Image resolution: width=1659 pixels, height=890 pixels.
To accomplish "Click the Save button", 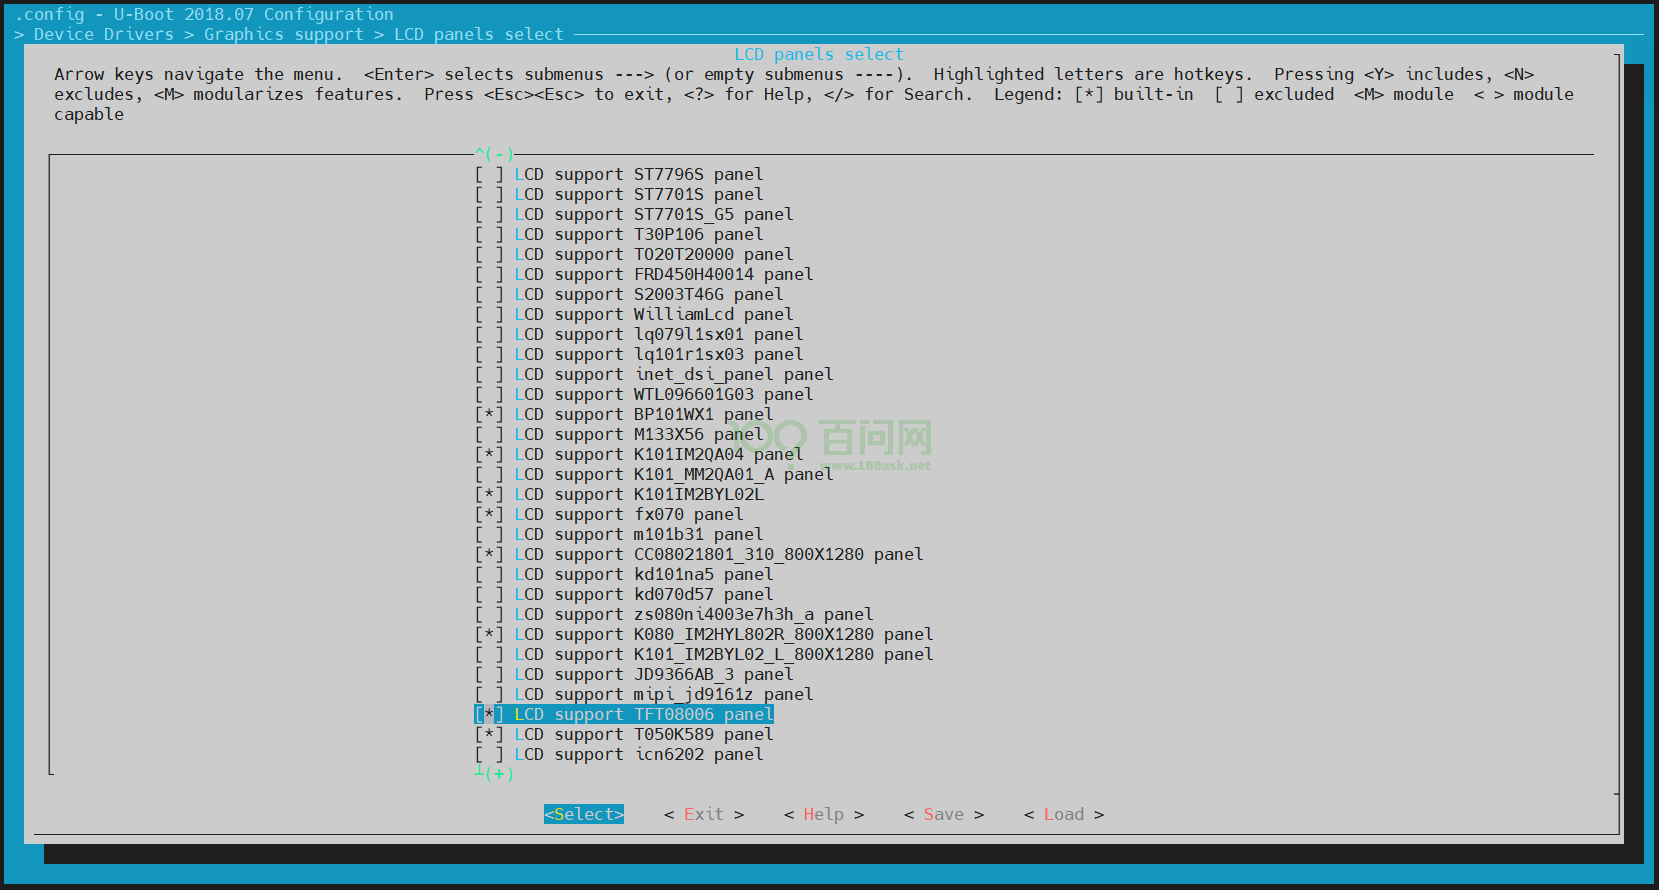I will [x=943, y=815].
